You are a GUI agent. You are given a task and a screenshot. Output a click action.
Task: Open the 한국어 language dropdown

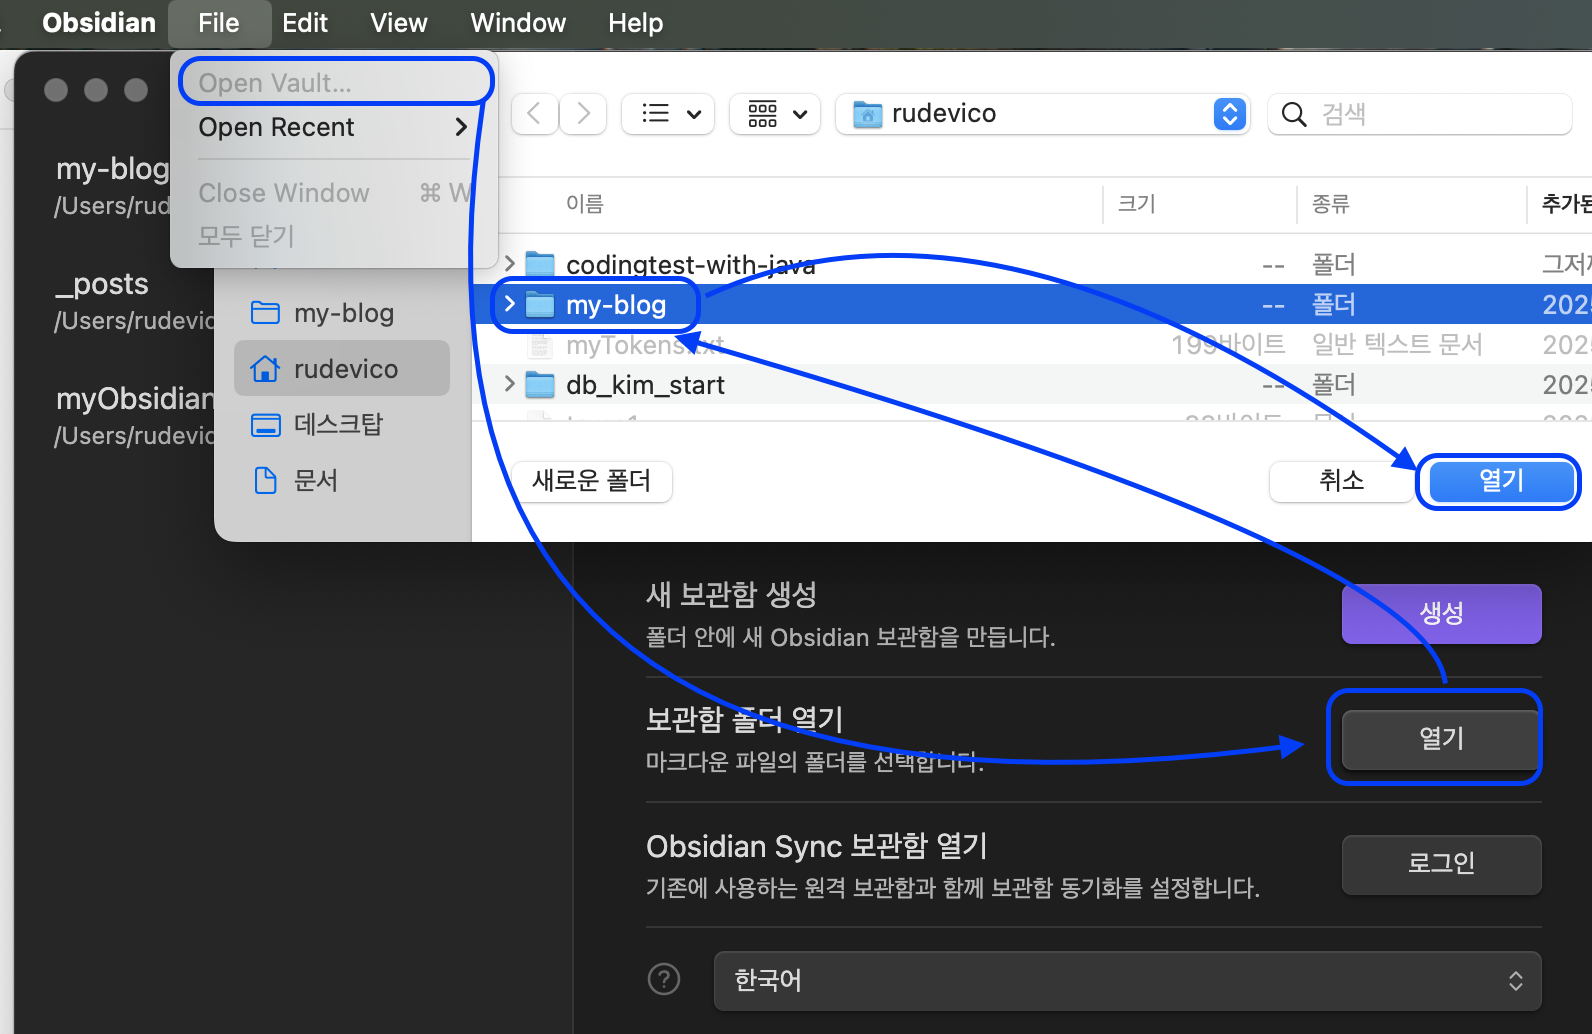tap(1127, 981)
